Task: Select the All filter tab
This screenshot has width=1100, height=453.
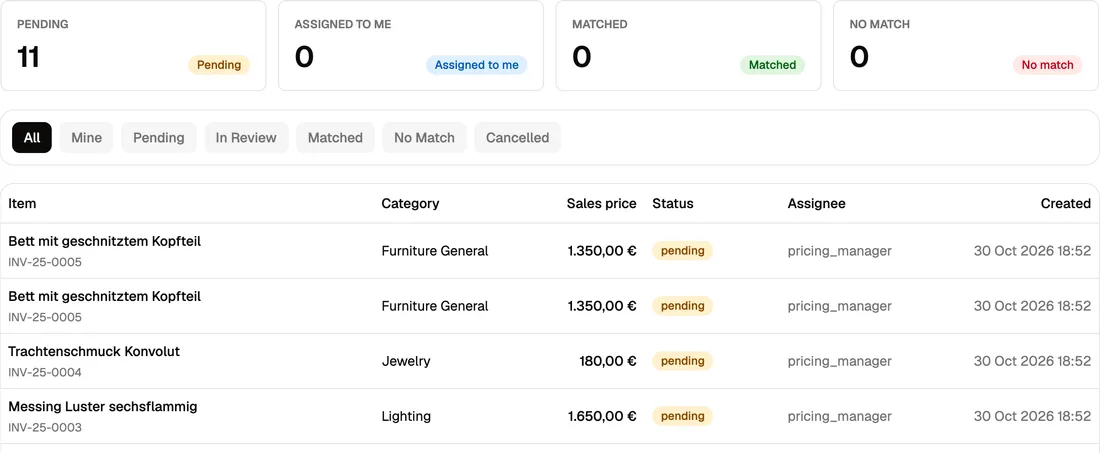Action: pos(32,137)
